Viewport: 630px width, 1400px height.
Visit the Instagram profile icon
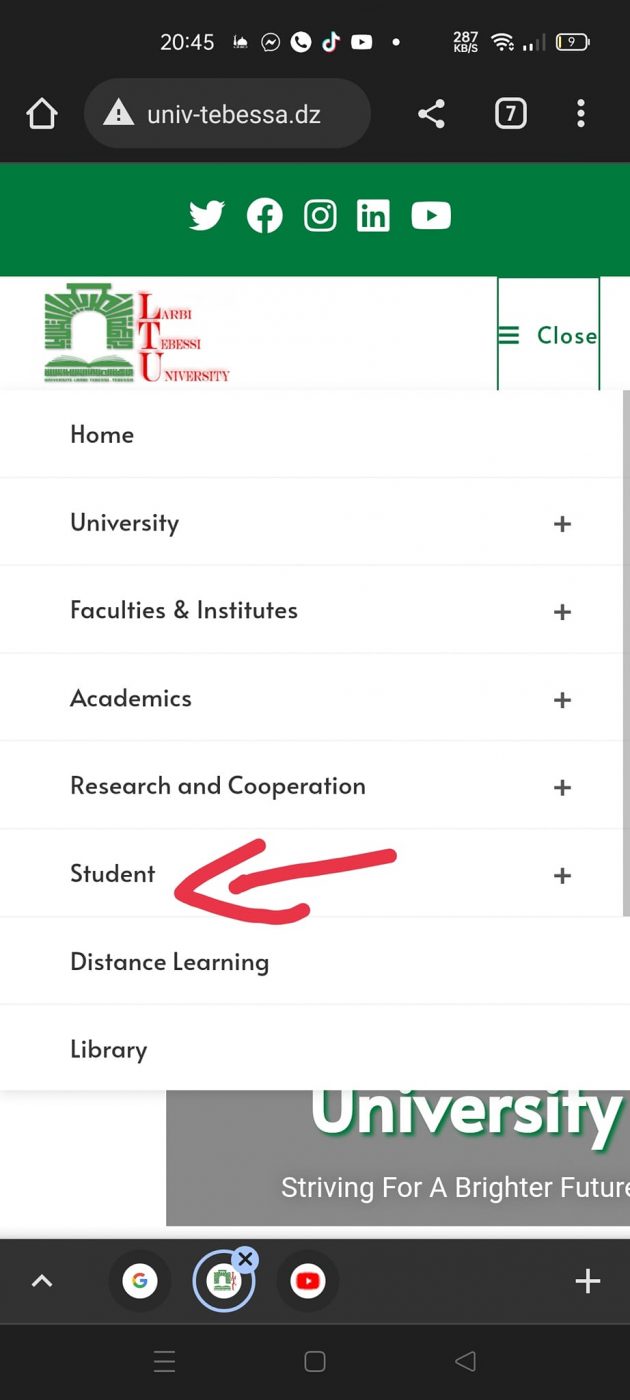tap(320, 216)
